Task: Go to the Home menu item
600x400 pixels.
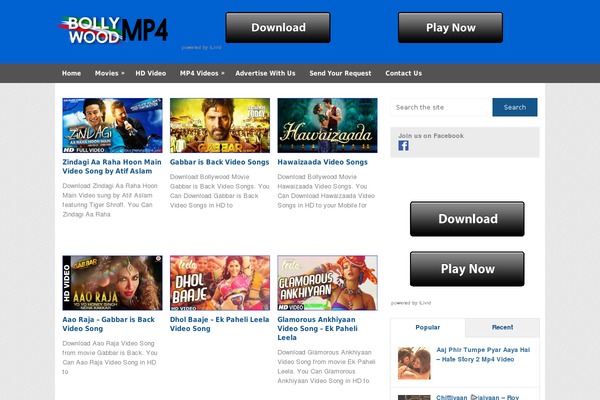Action: [72, 73]
